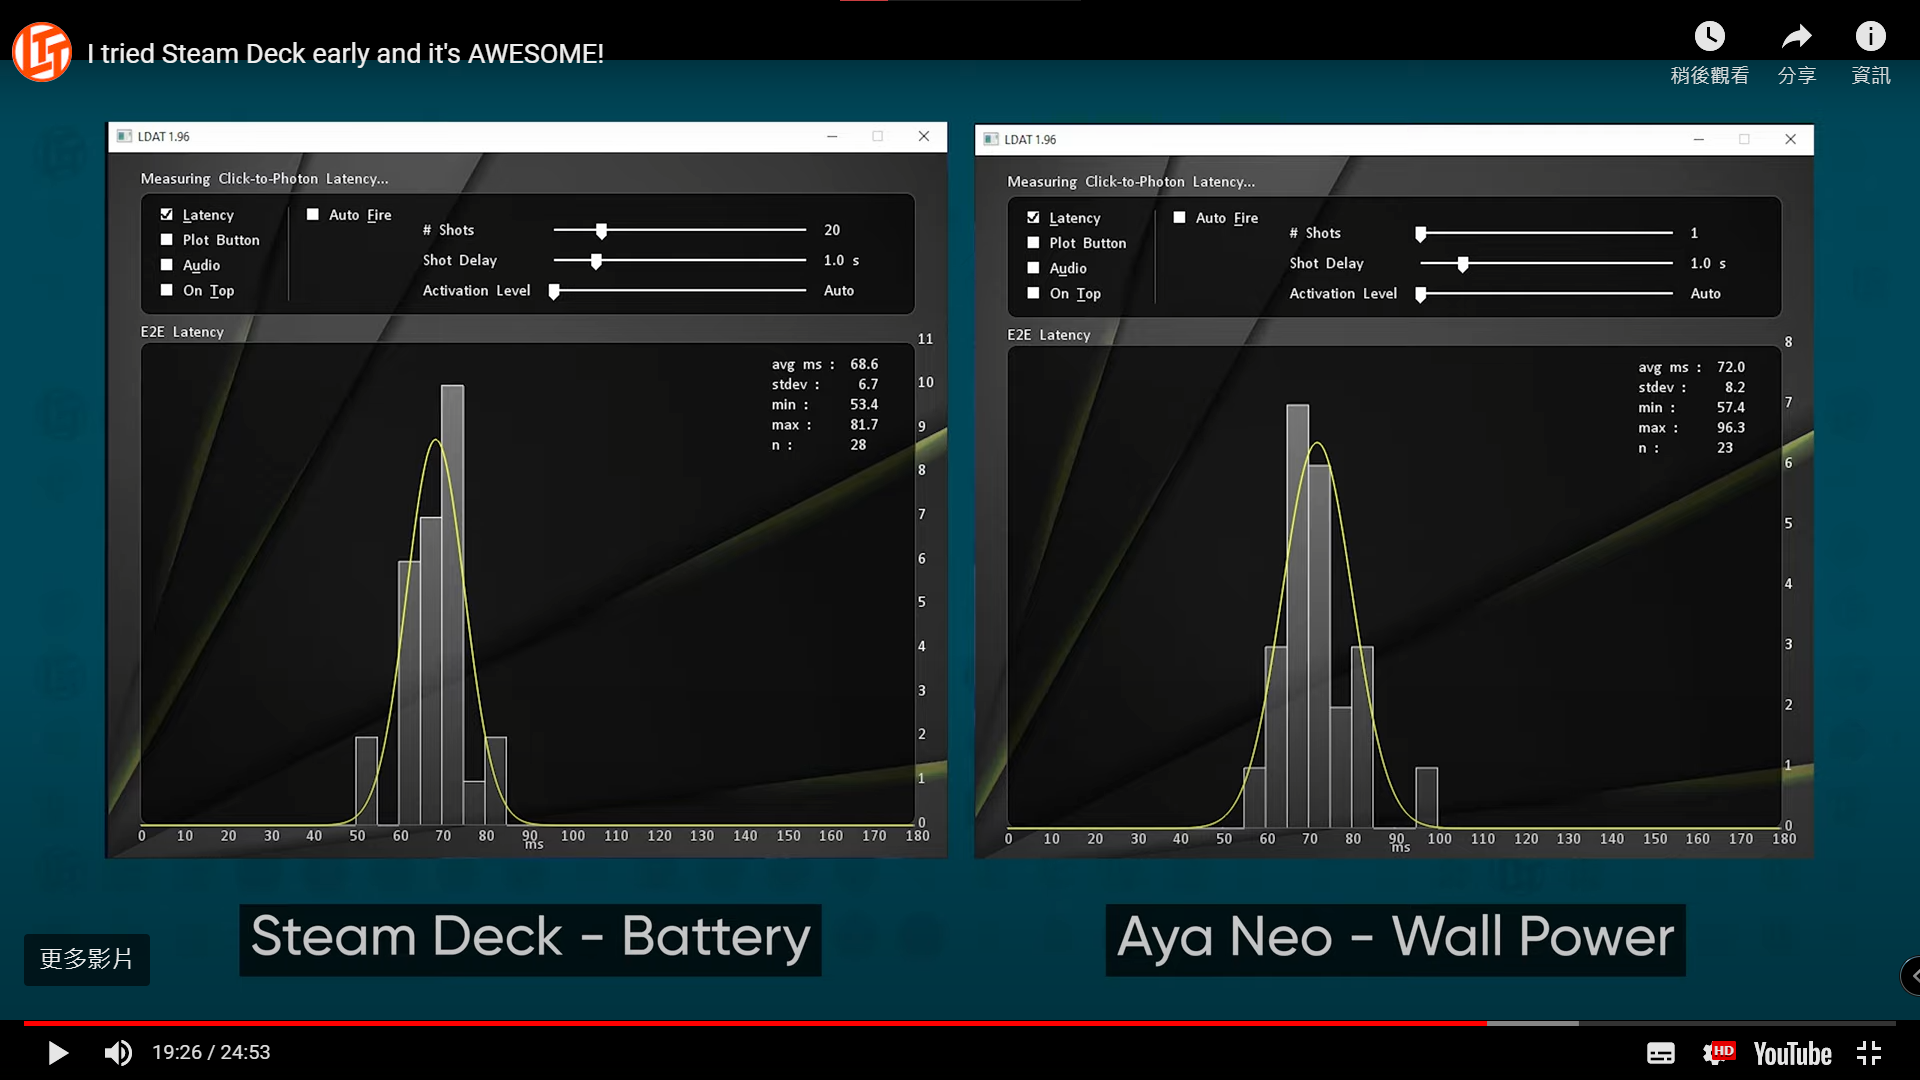Enable On Top in left LDAT window
The width and height of the screenshot is (1920, 1080).
(167, 290)
